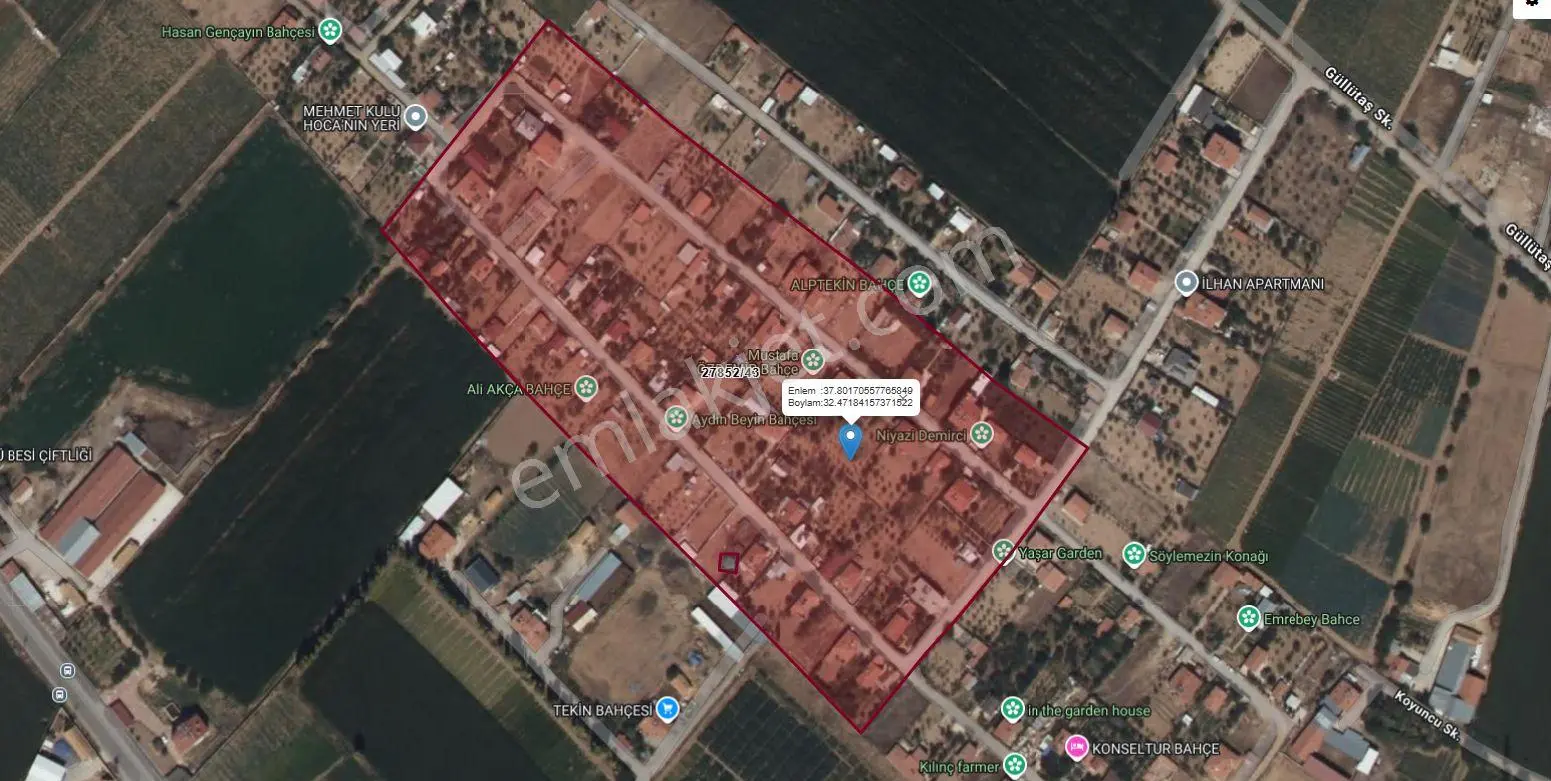Open the Kılınç farmer garden marker
The height and width of the screenshot is (781, 1551).
1015,767
